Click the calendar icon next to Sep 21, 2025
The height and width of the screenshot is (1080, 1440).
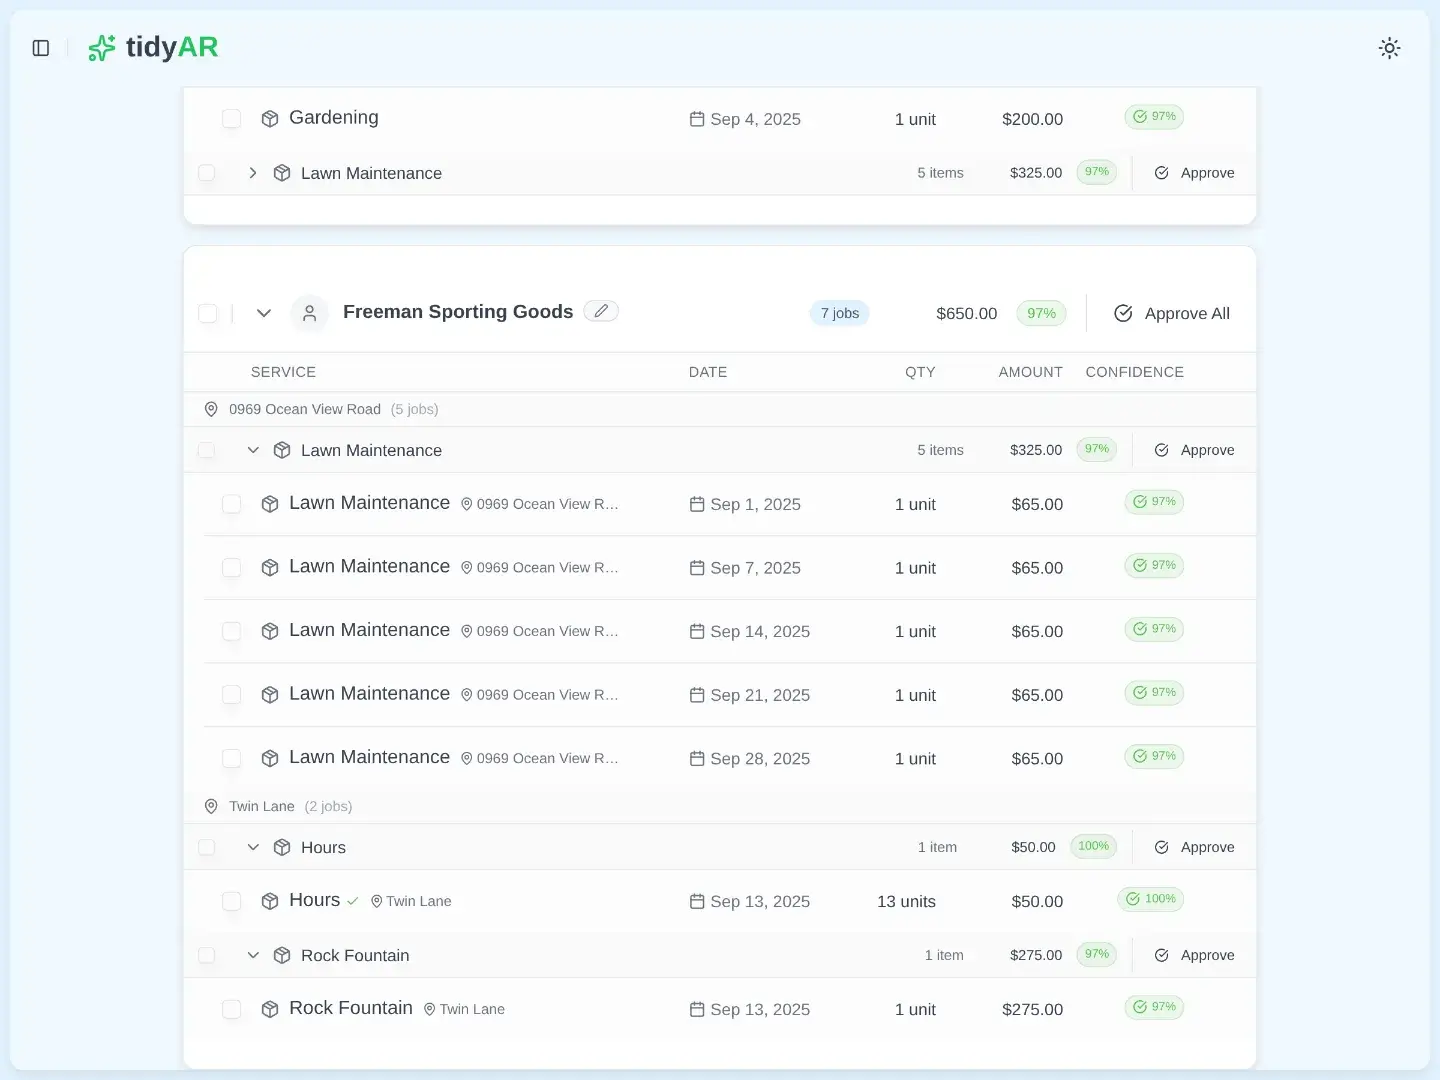(697, 695)
